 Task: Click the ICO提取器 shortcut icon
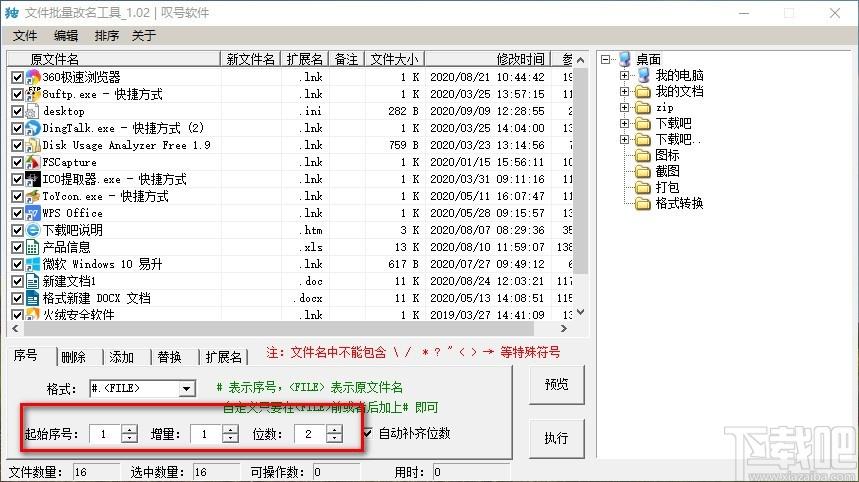pyautogui.click(x=33, y=179)
